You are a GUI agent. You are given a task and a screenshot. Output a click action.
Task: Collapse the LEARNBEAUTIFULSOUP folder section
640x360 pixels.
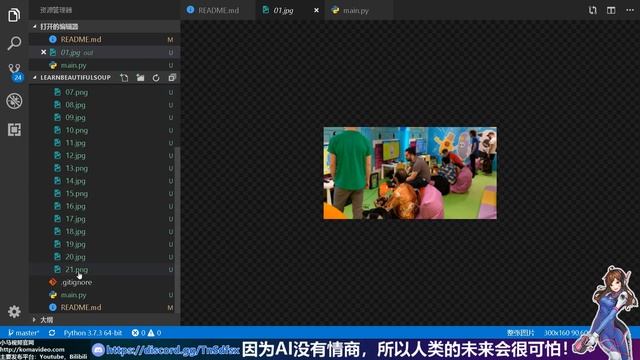75,78
